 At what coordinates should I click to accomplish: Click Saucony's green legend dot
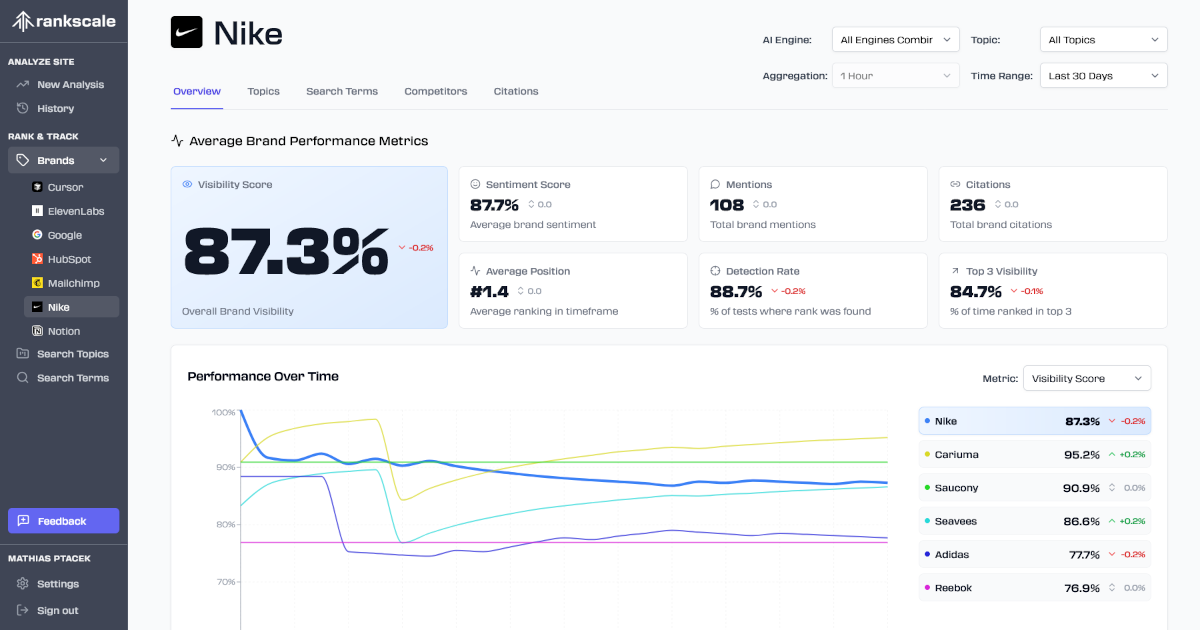(928, 488)
